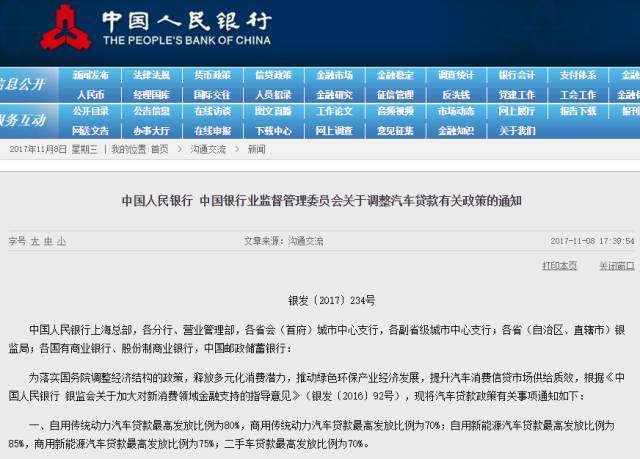The height and width of the screenshot is (459, 640).
Task: Select 调查统计 navigation link
Action: (456, 75)
